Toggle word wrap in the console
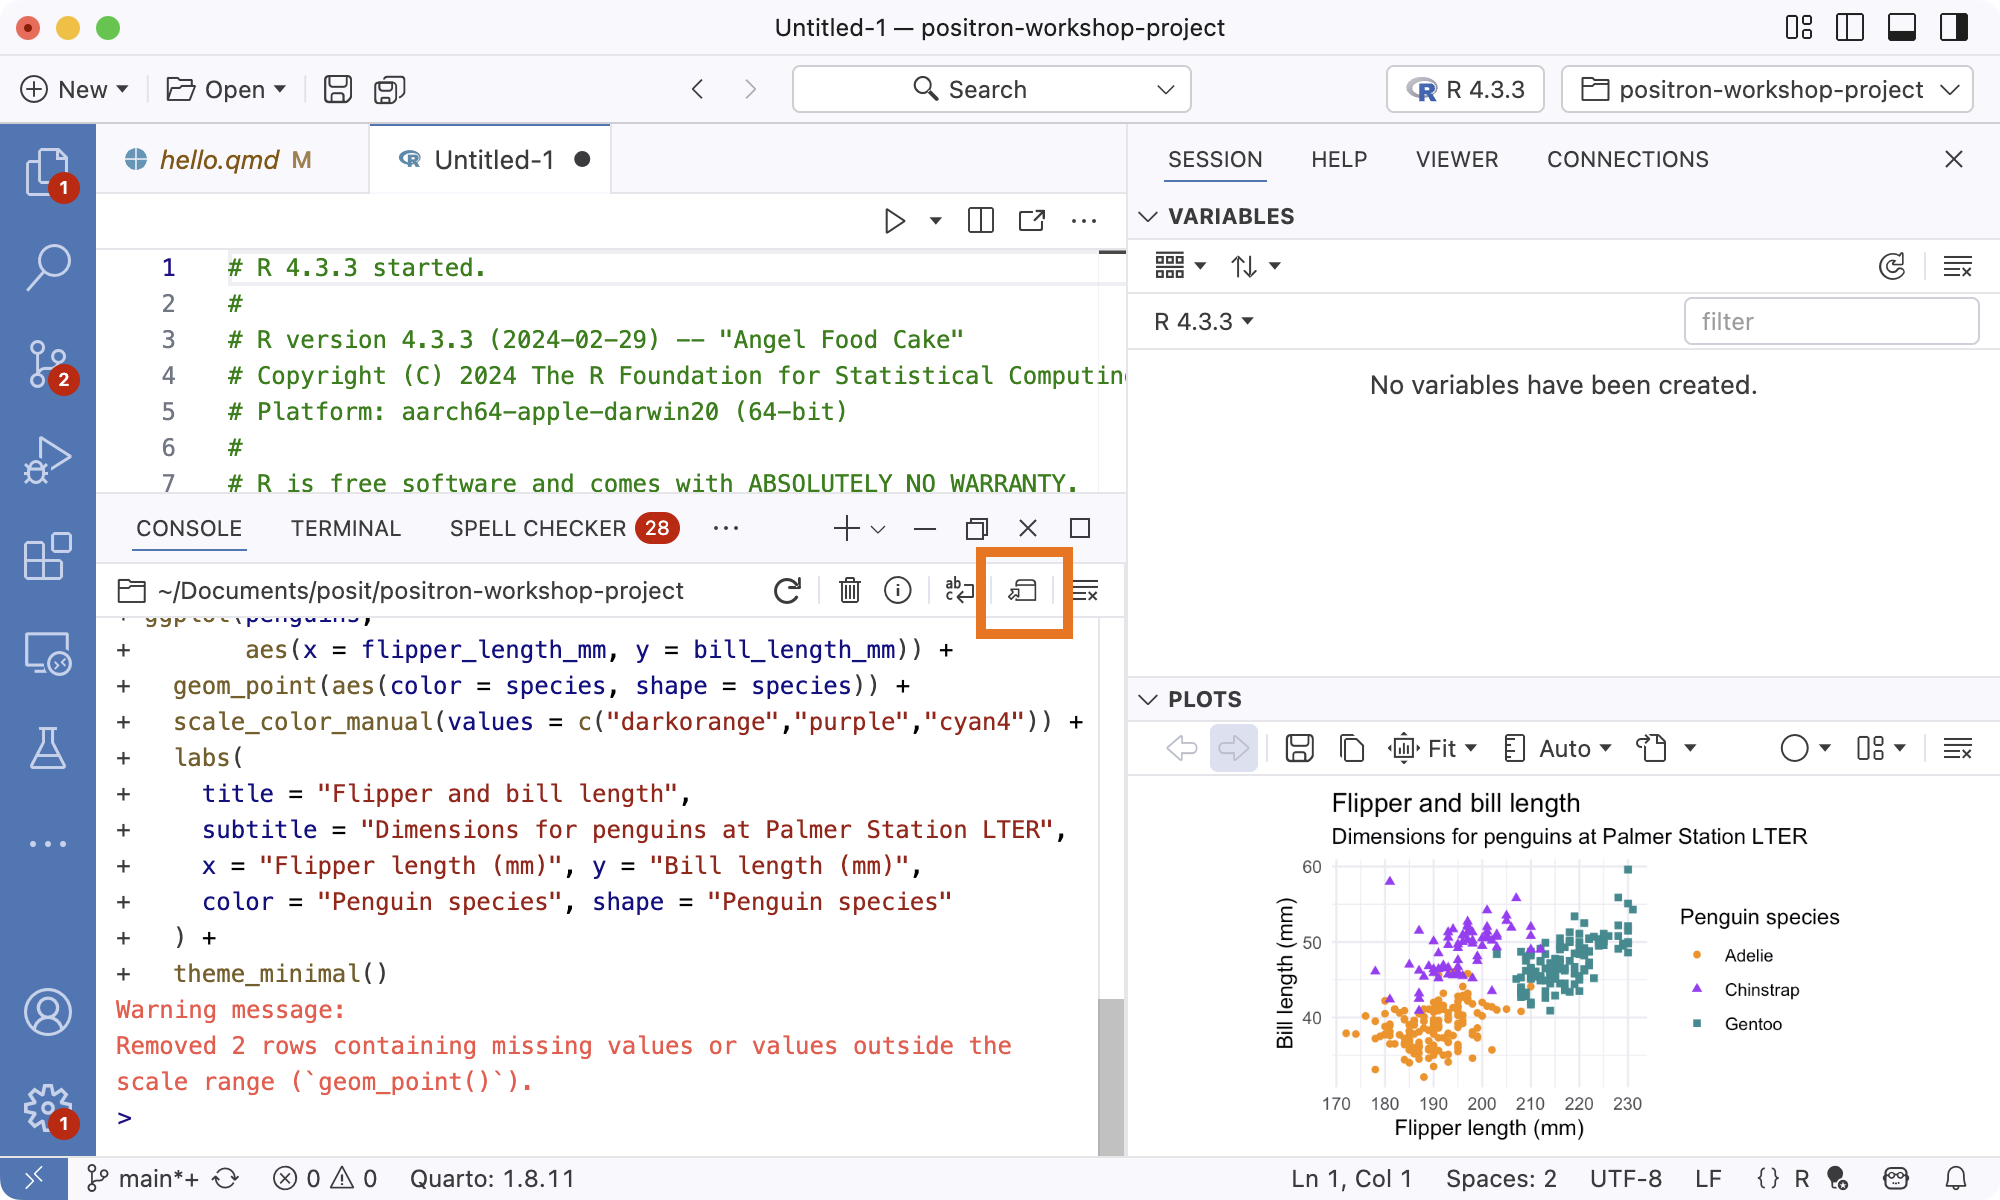 [959, 591]
